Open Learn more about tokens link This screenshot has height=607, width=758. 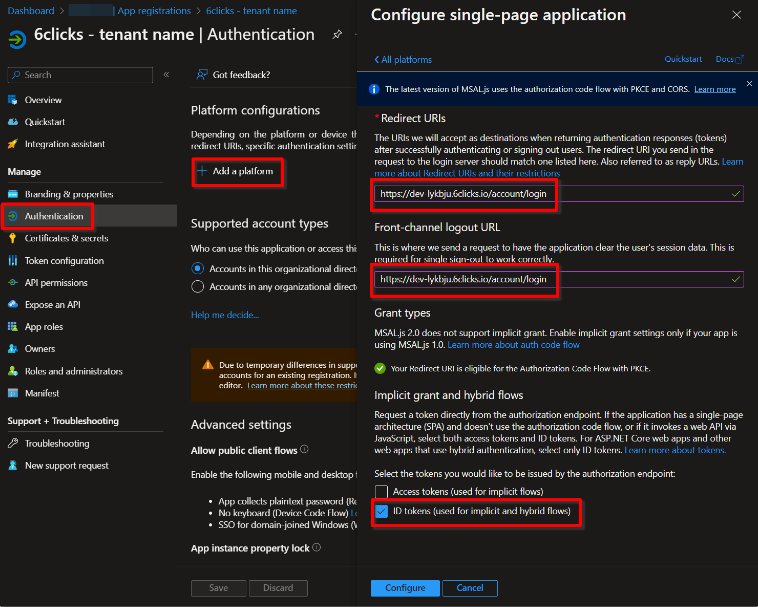point(675,450)
